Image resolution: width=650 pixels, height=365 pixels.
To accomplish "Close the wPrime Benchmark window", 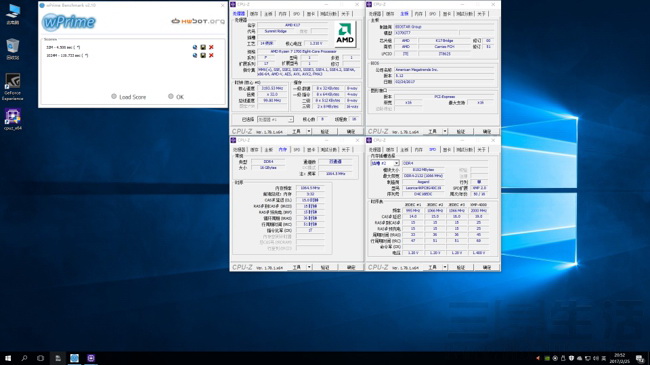I will [223, 5].
